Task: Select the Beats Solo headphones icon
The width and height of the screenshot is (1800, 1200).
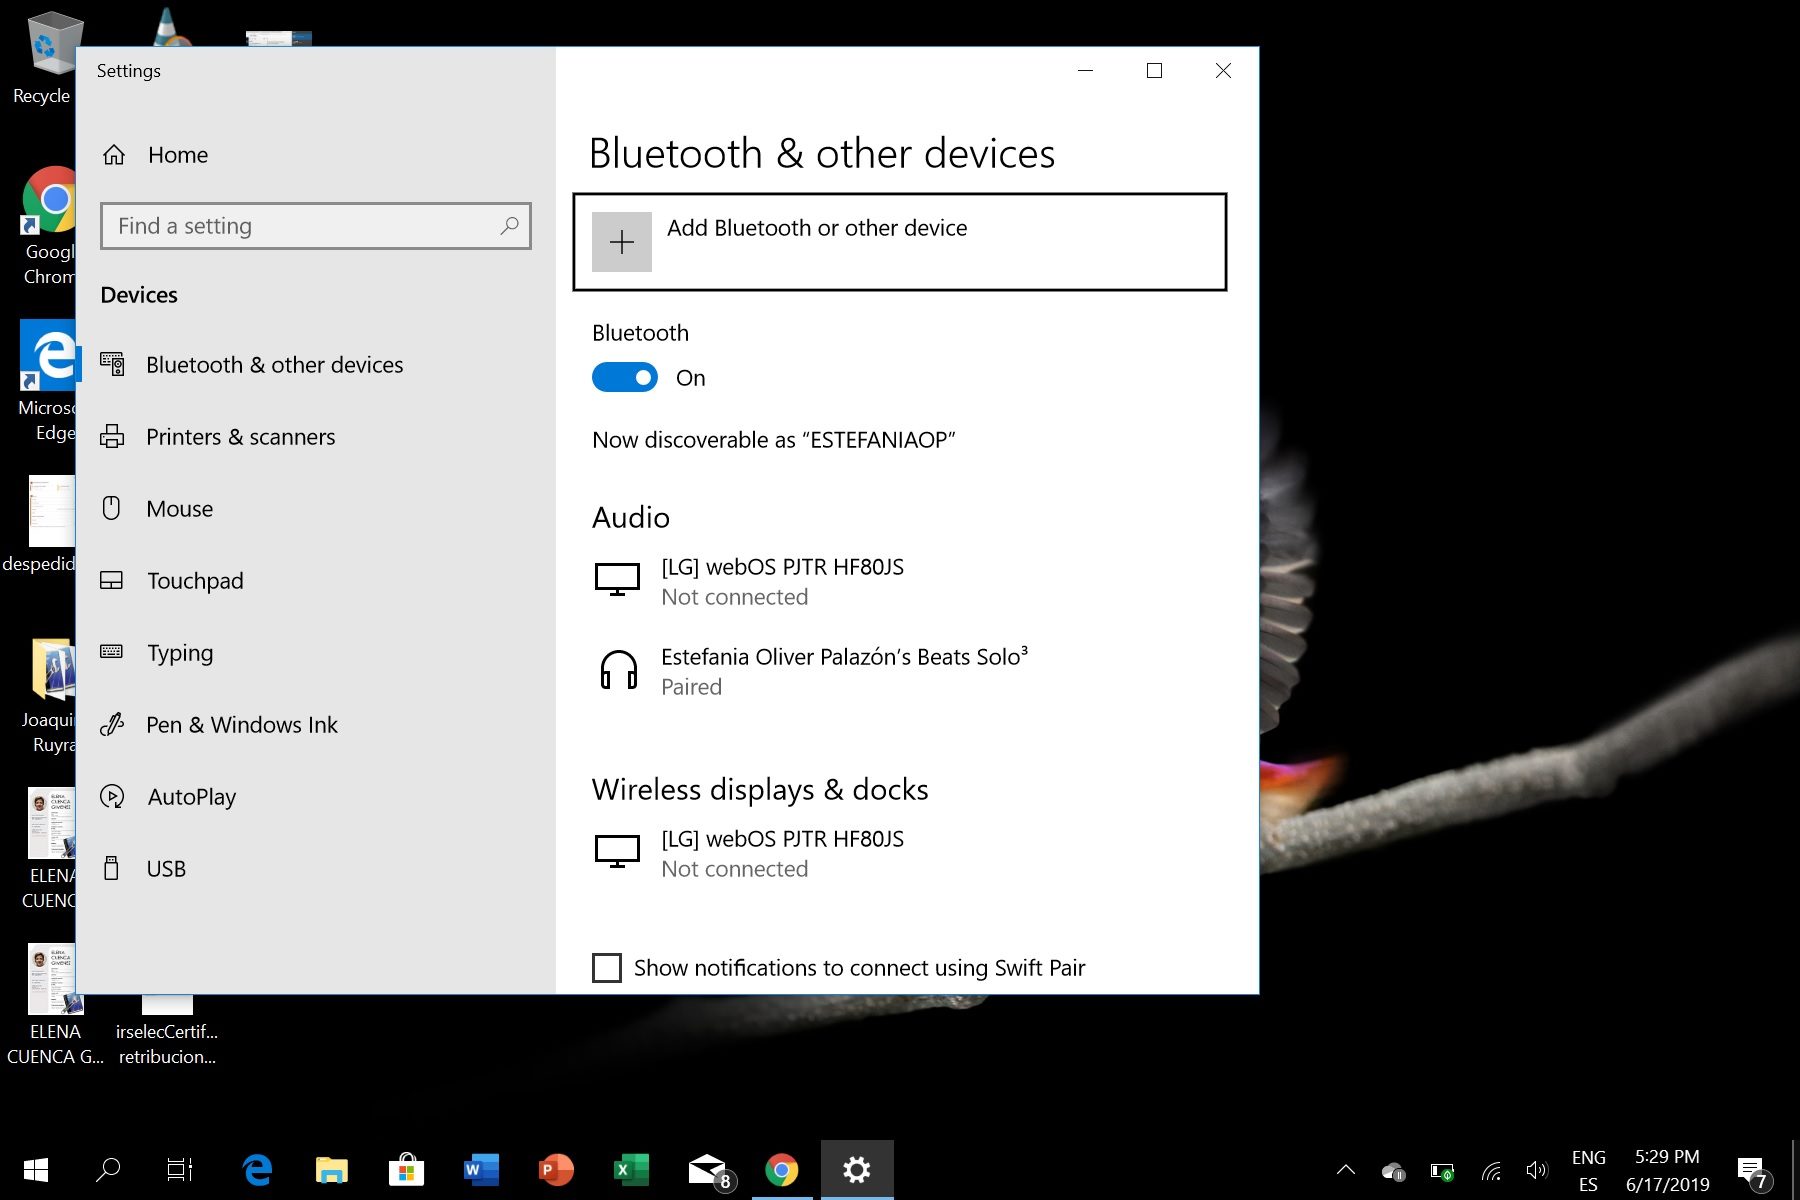Action: pos(618,670)
